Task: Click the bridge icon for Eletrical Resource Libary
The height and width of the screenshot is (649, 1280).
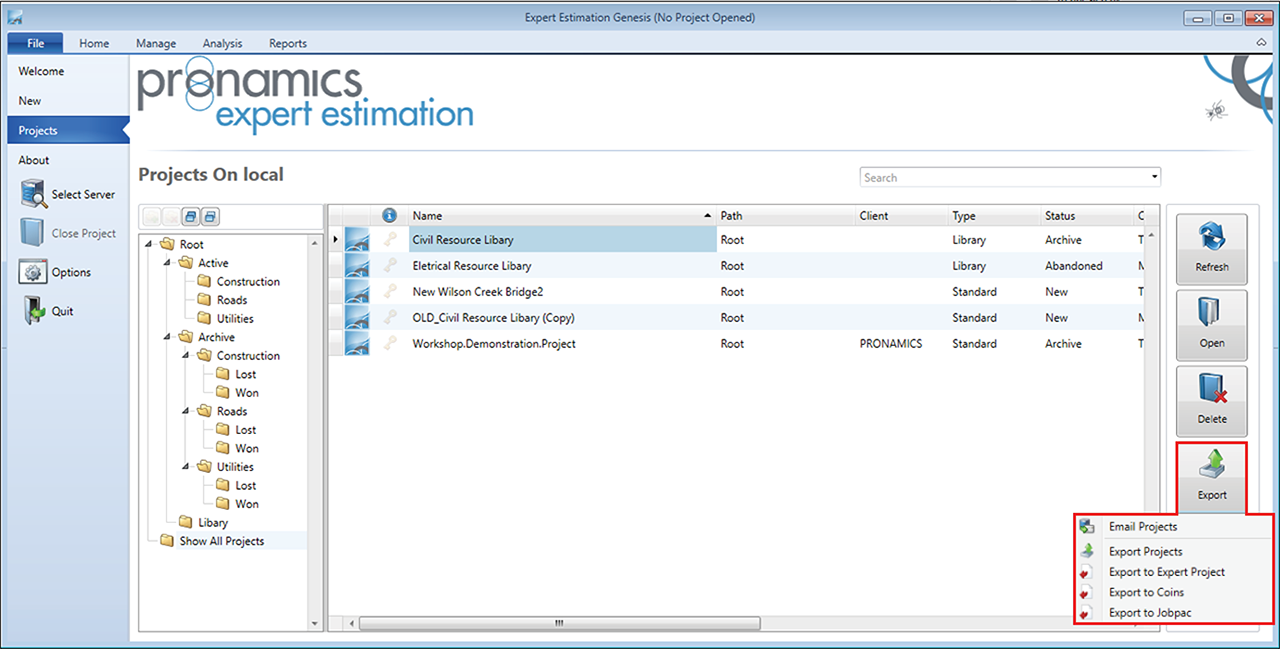Action: pyautogui.click(x=357, y=267)
